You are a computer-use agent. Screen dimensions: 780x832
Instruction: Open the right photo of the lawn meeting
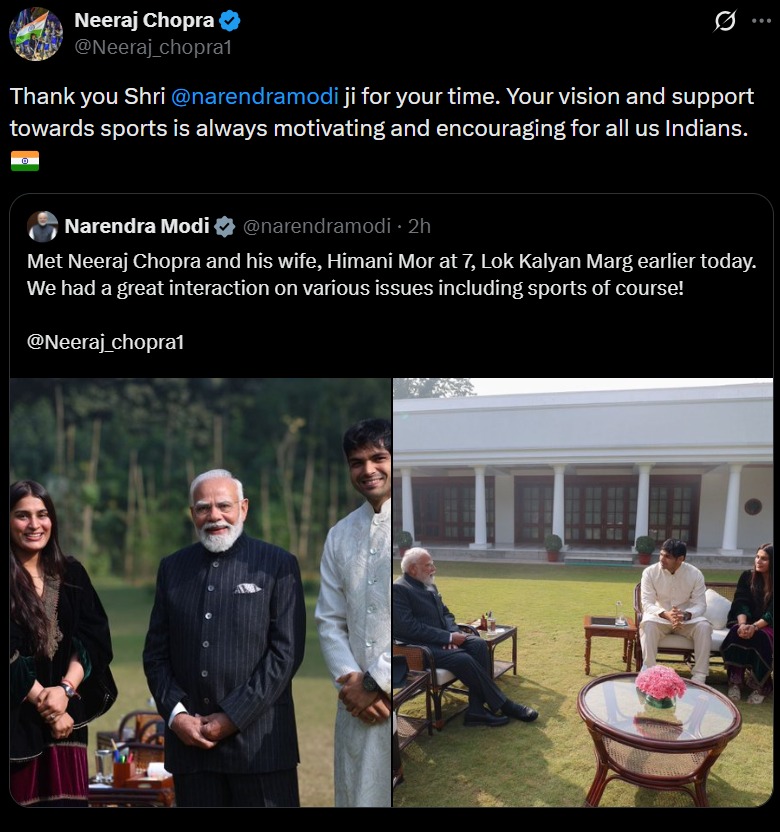click(x=582, y=592)
